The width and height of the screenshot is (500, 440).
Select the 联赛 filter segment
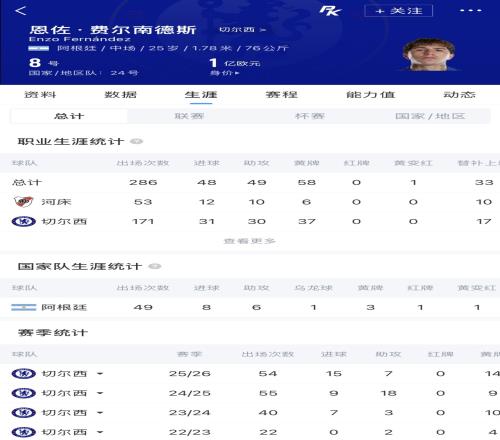click(189, 116)
